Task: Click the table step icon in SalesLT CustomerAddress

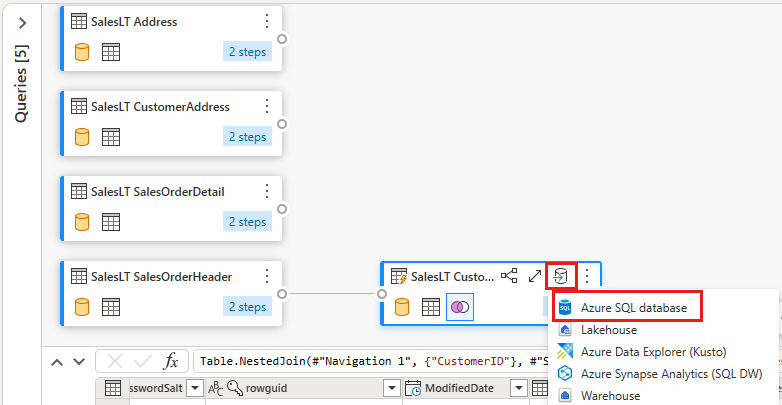Action: (111, 137)
